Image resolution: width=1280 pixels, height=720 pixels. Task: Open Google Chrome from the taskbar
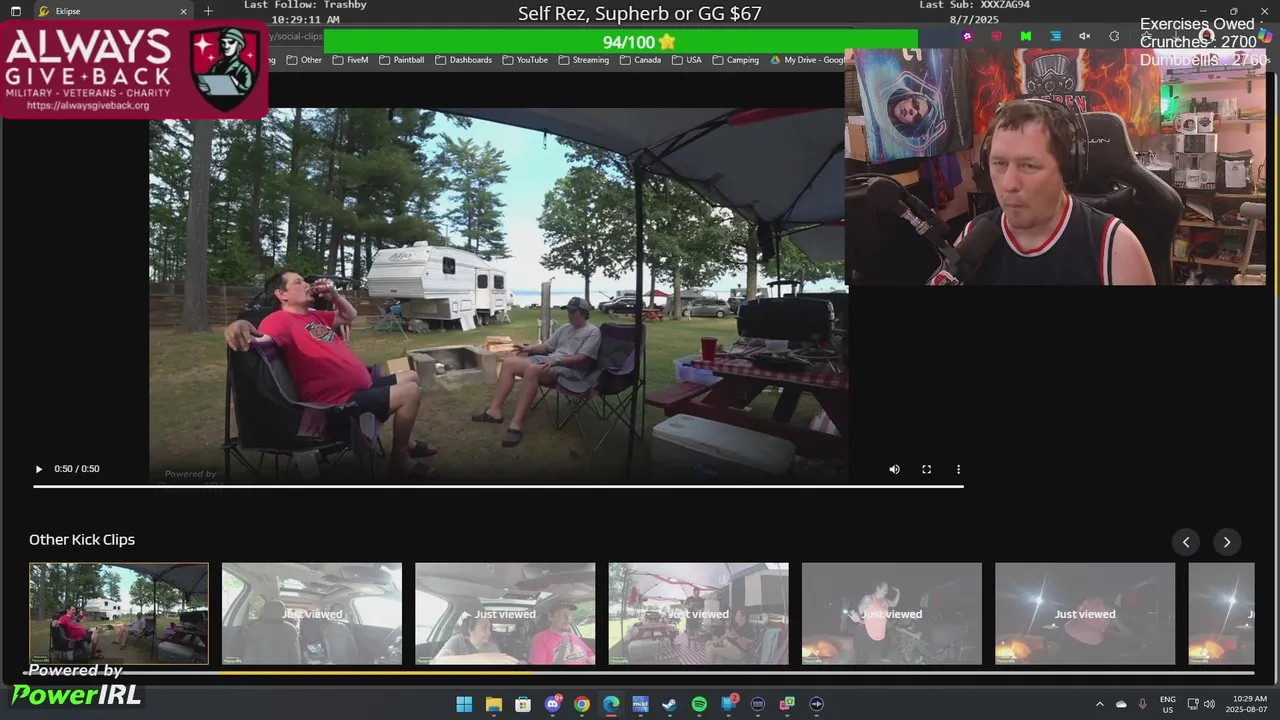tap(582, 704)
